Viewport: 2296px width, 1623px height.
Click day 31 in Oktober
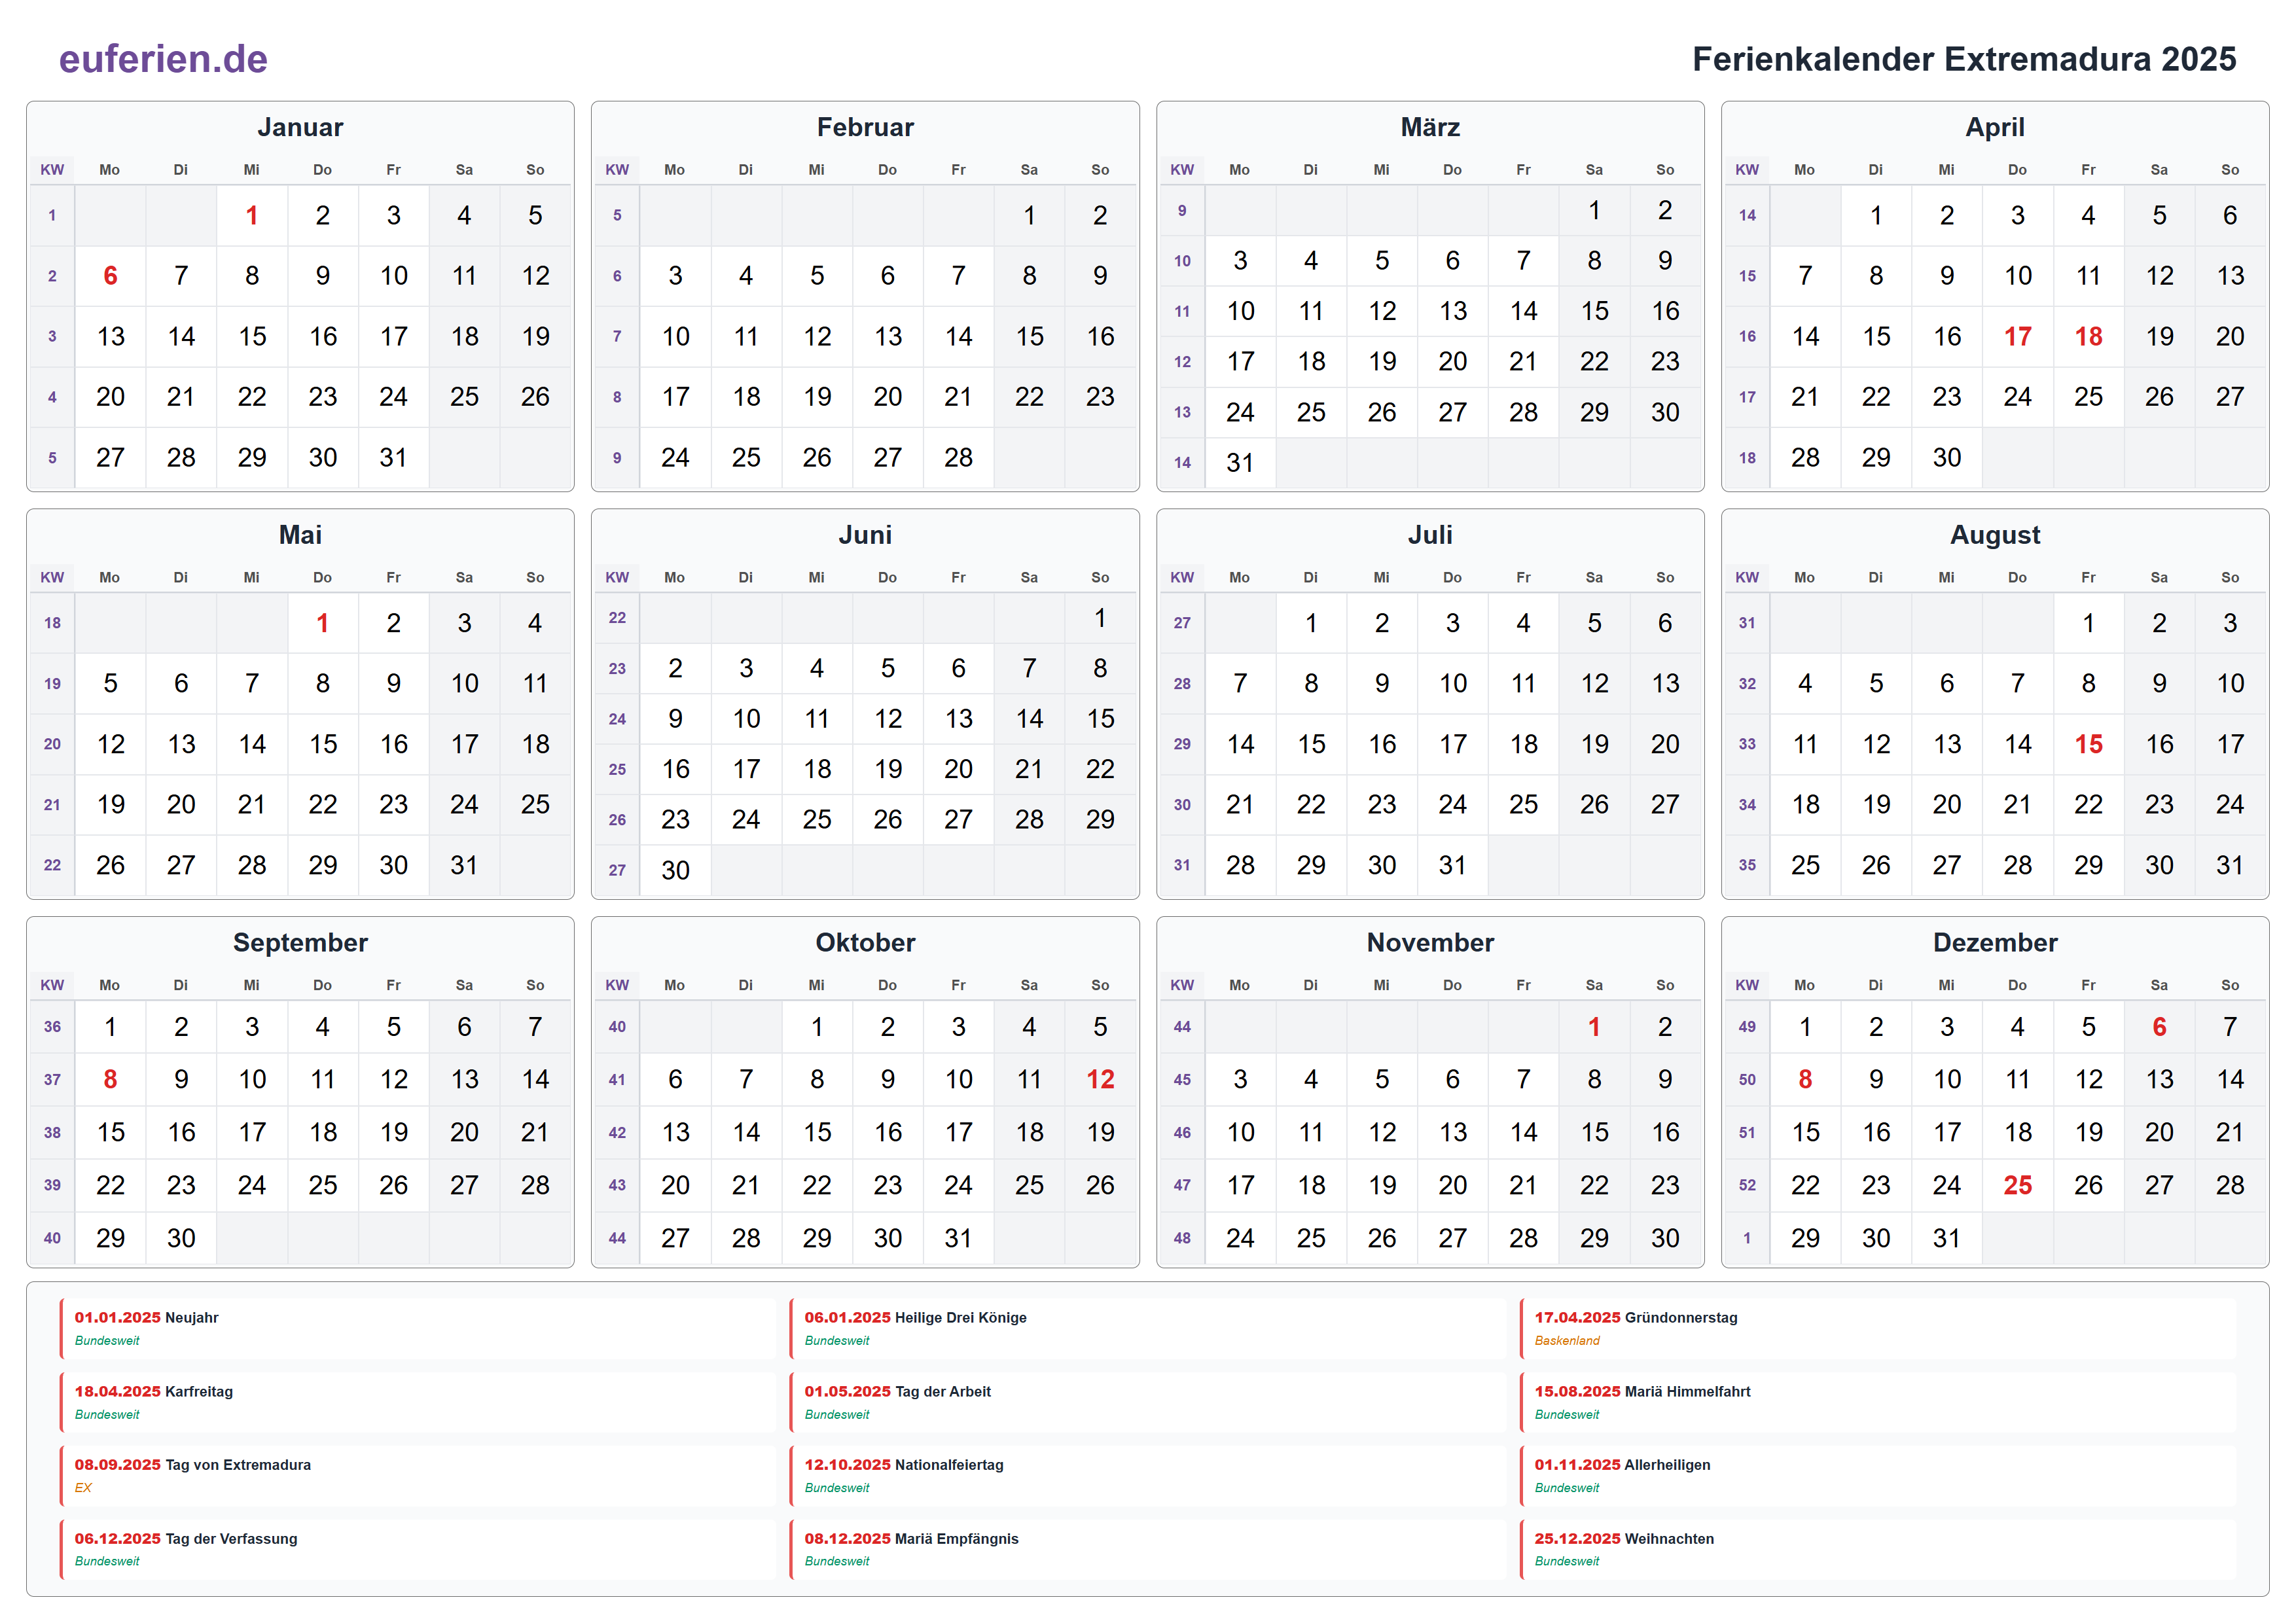point(958,1238)
